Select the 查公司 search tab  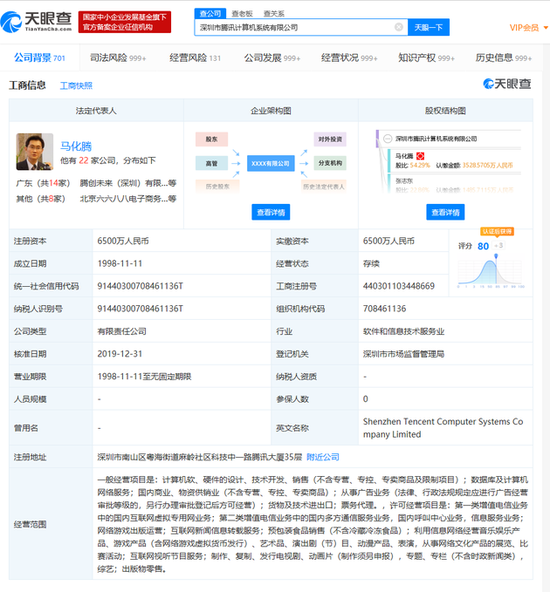tap(210, 14)
